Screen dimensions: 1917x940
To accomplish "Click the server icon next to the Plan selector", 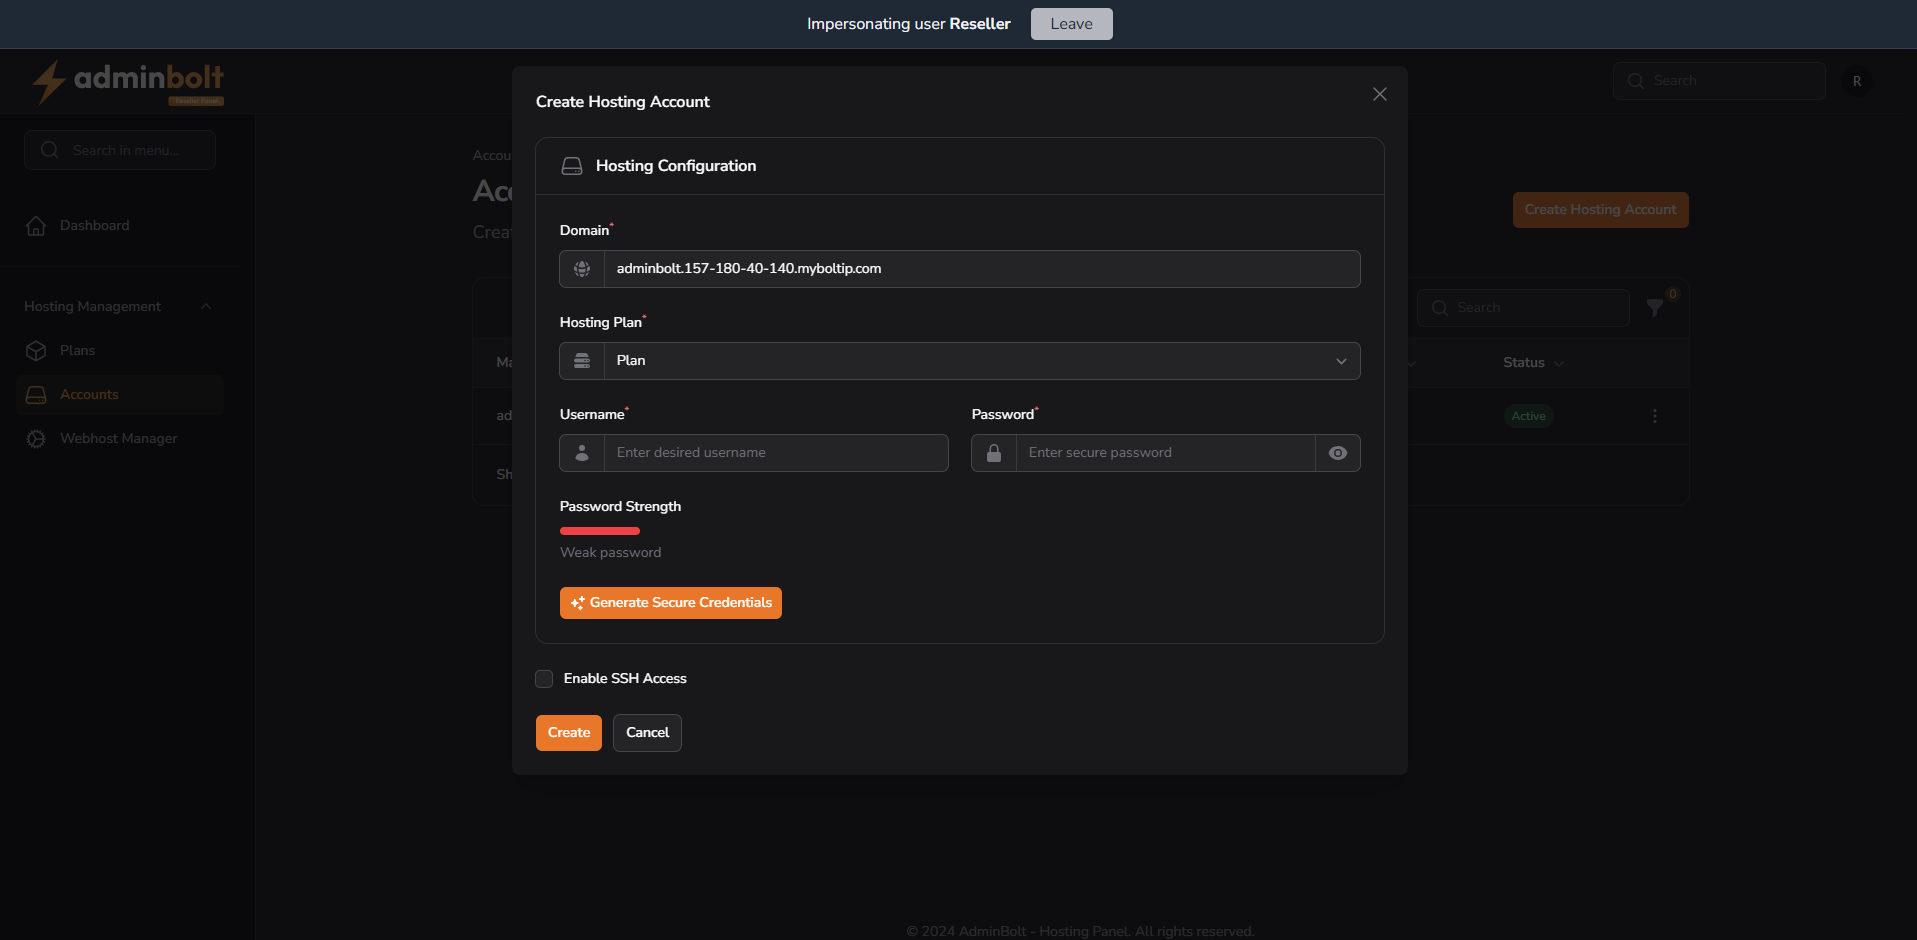I will pyautogui.click(x=581, y=361).
